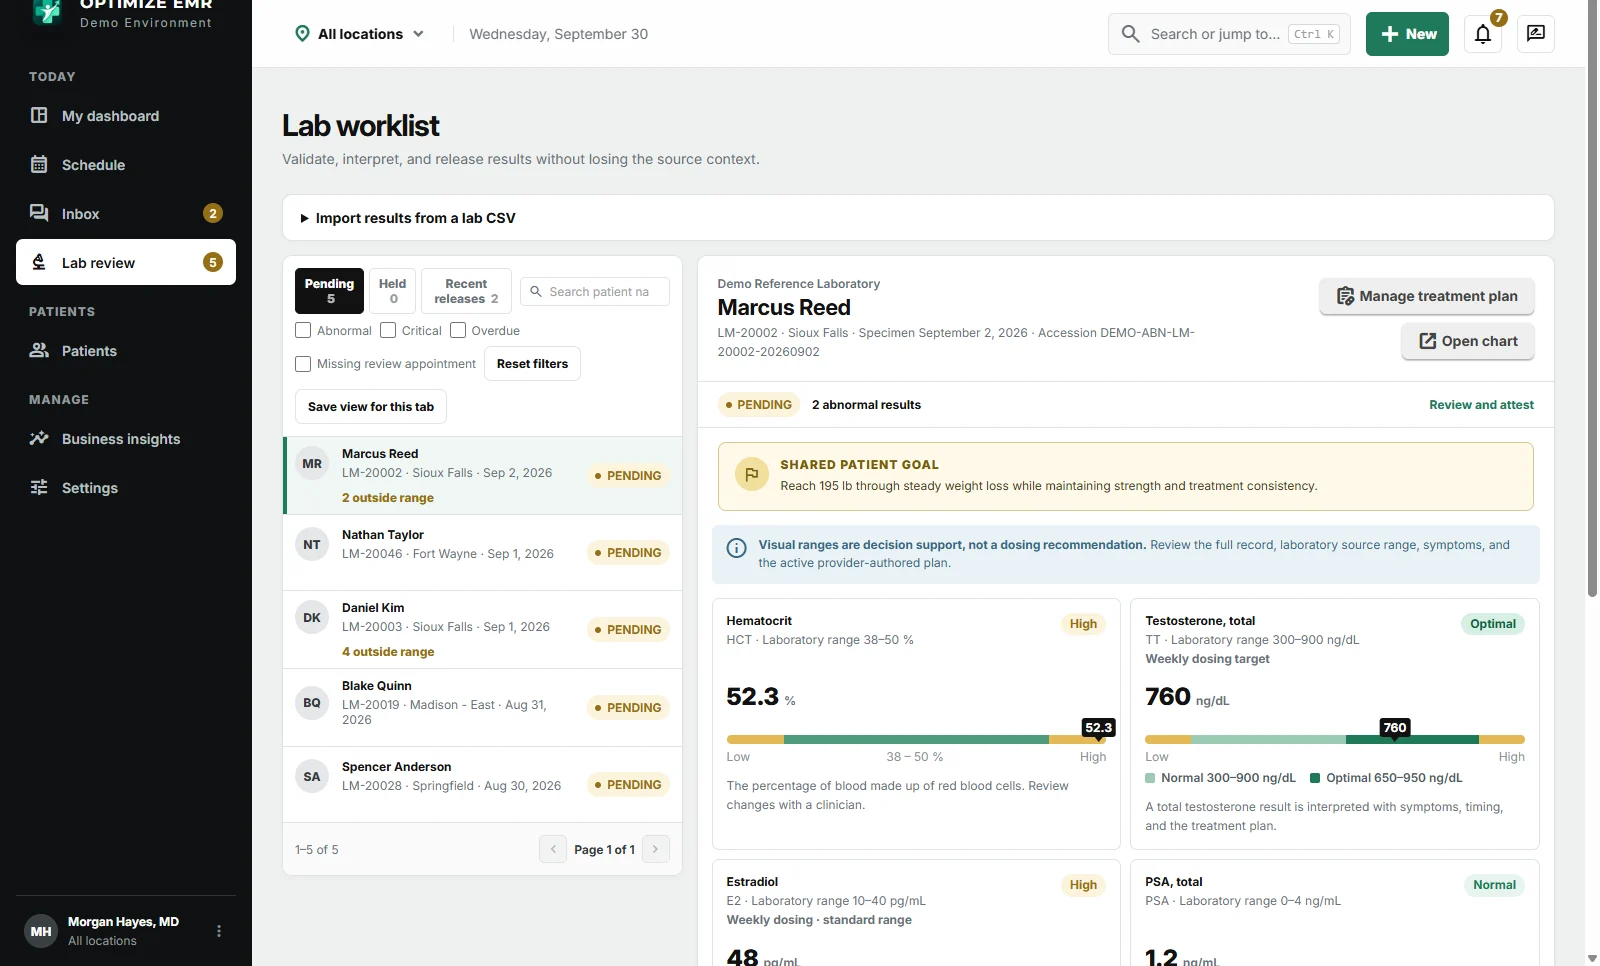Click Save view for this tab
Viewport: 1600px width, 966px height.
click(371, 407)
